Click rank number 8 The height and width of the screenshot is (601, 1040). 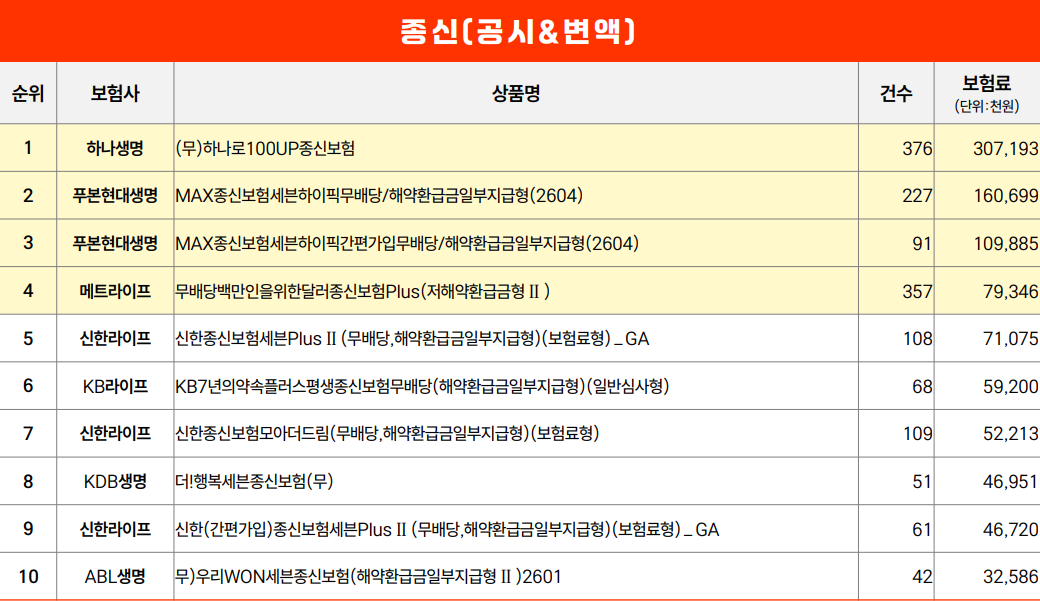28,482
